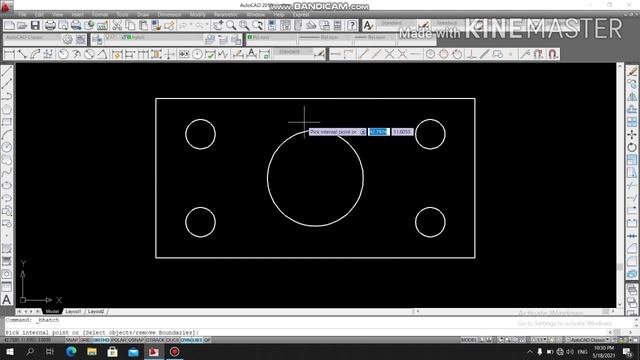Open File Explorer from taskbar
The width and height of the screenshot is (640, 360).
pos(92,351)
